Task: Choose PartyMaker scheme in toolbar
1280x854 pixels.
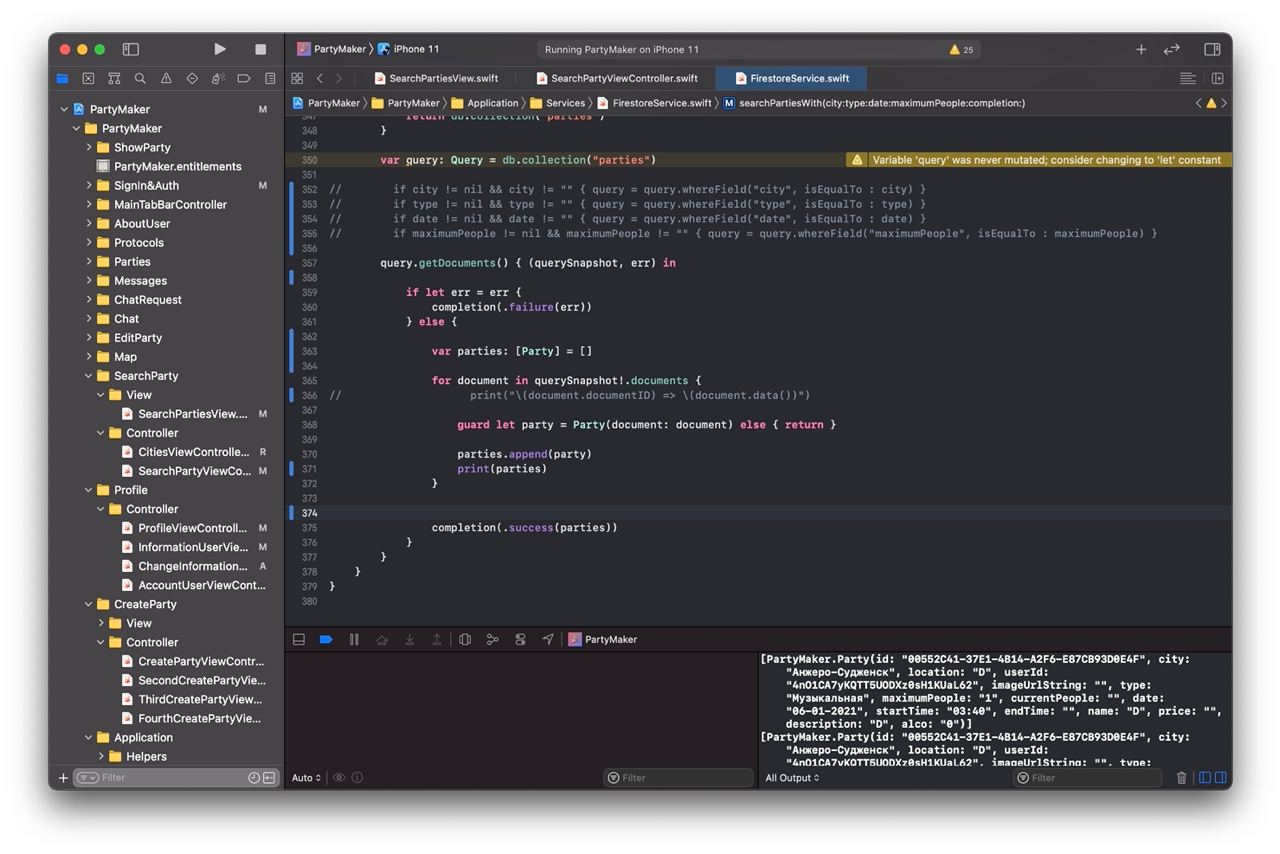Action: [x=332, y=49]
